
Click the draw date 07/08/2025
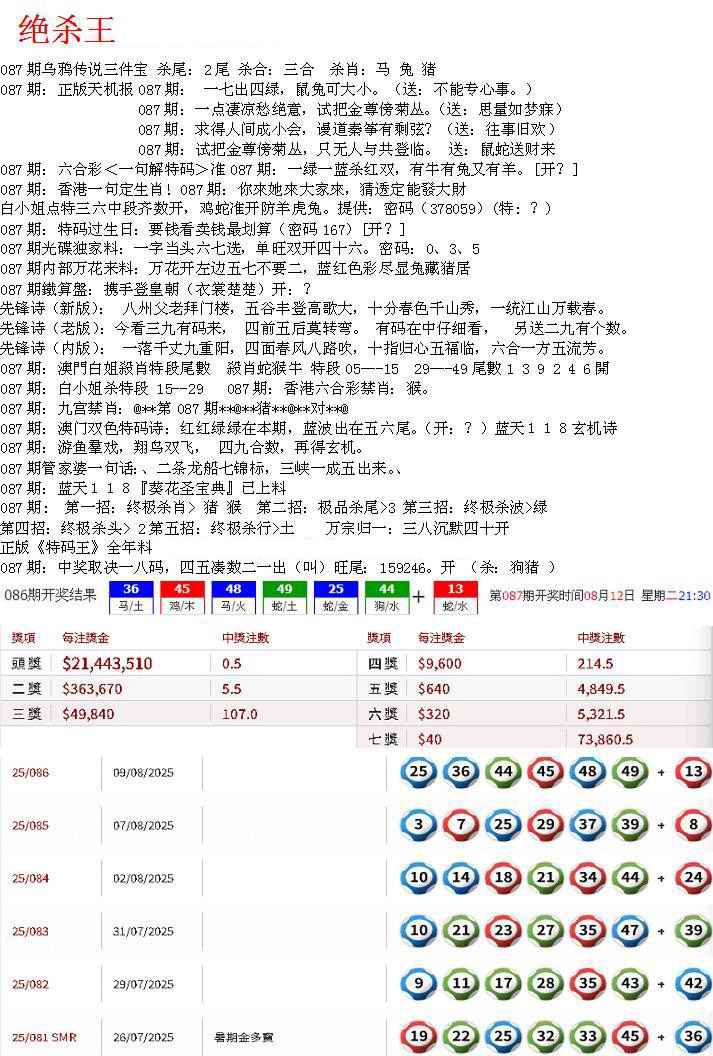[144, 825]
